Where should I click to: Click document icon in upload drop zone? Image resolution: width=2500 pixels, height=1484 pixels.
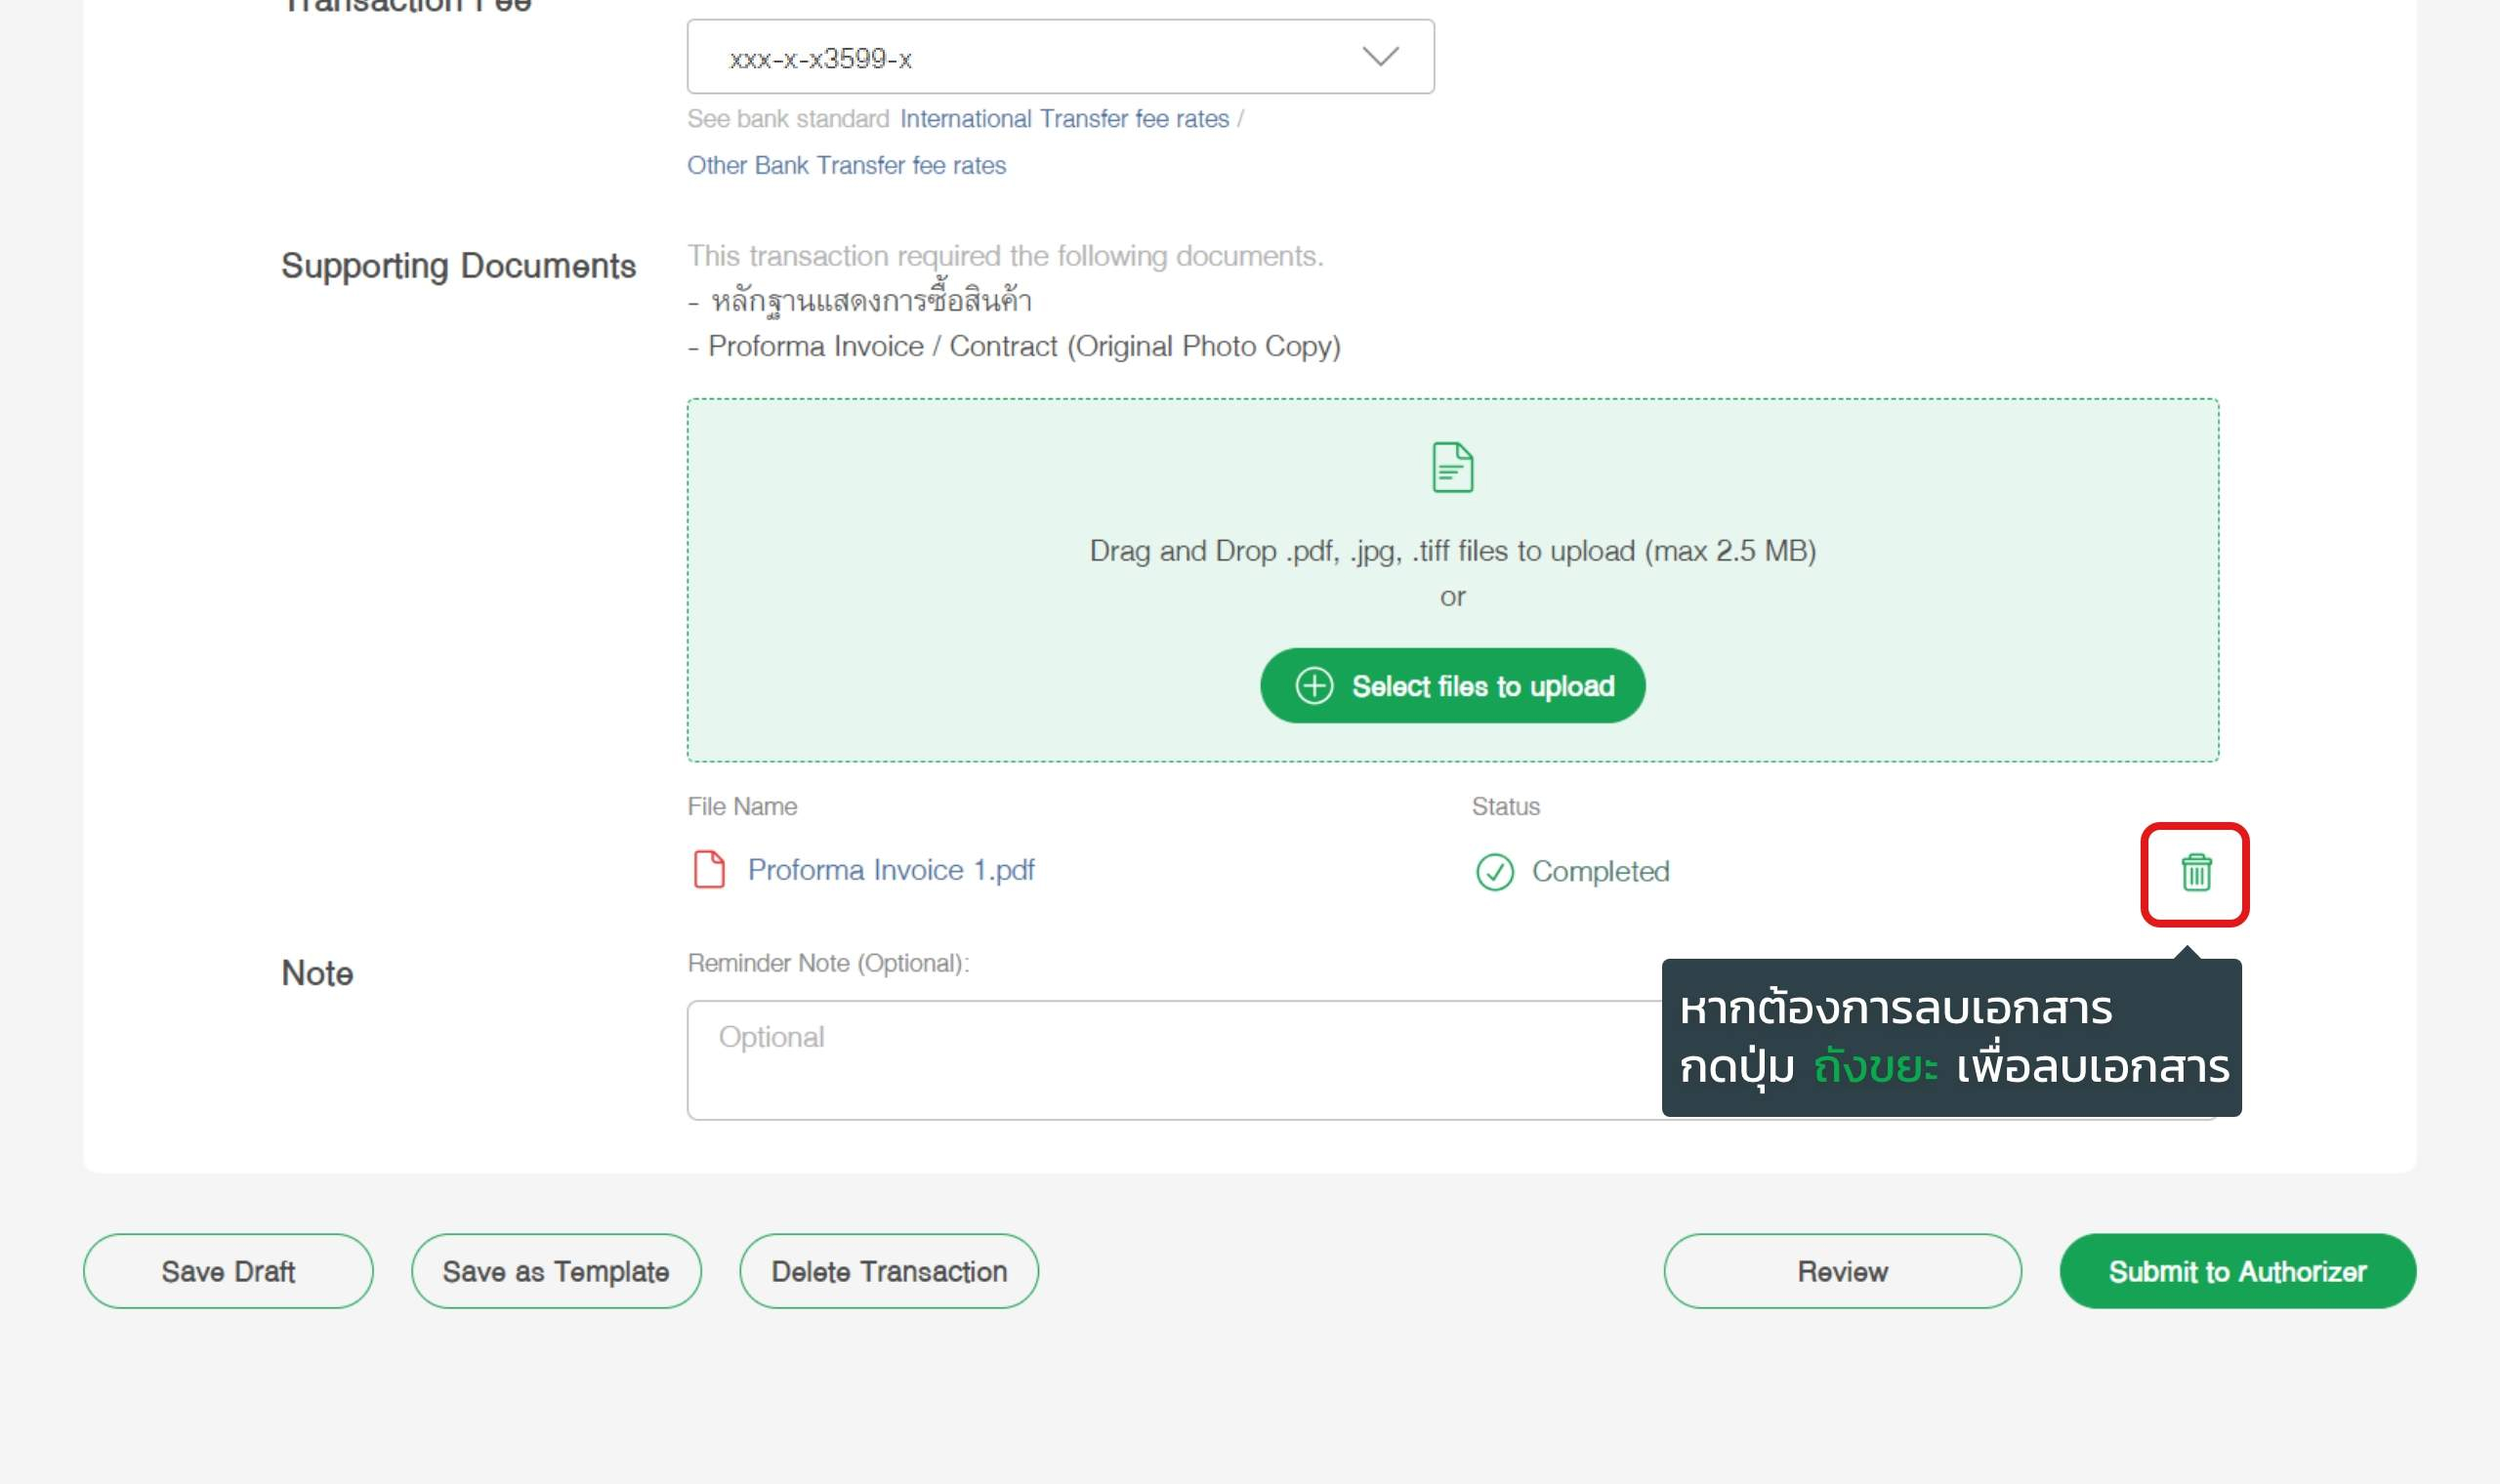point(1452,467)
